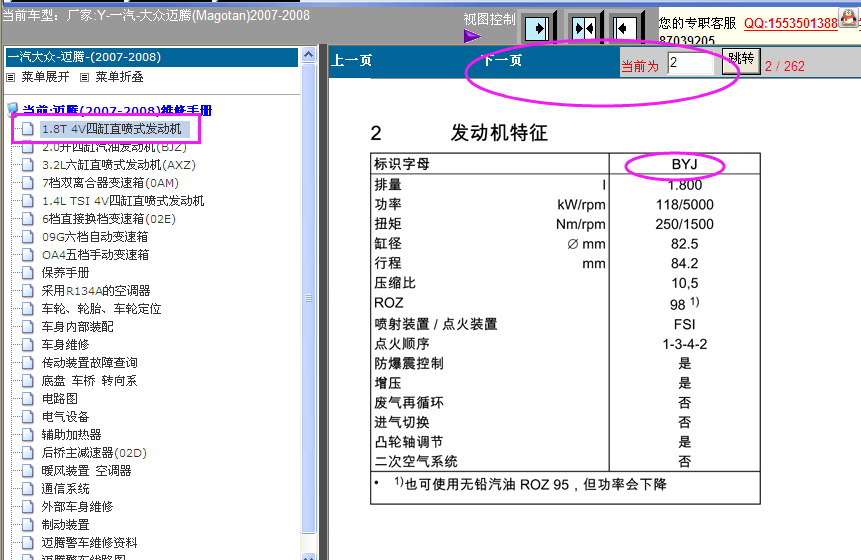Click the 发动机特征 heading
The image size is (861, 560).
499,133
